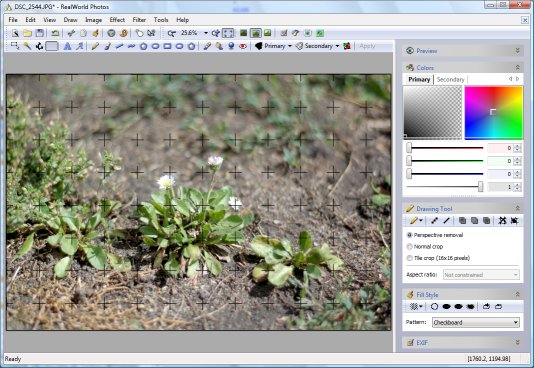Select the Pencil drawing tool
534x368 pixels.
[x=95, y=46]
